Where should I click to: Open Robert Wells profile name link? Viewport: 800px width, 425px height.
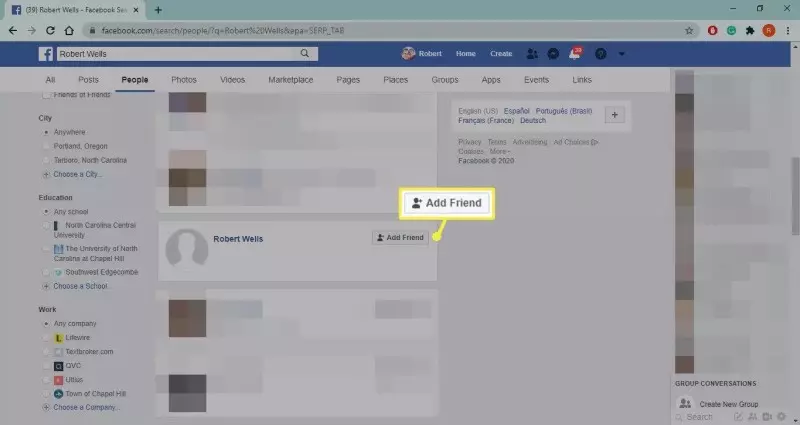coord(238,239)
